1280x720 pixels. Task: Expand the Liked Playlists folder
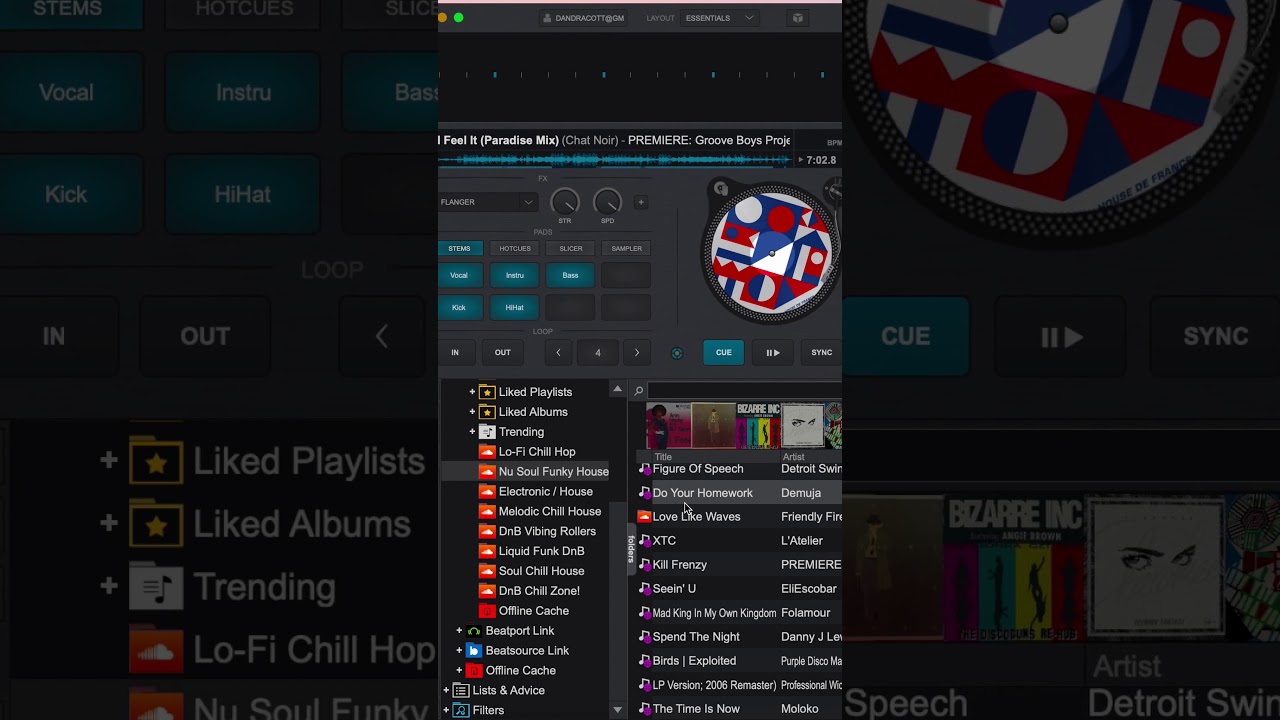[472, 392]
